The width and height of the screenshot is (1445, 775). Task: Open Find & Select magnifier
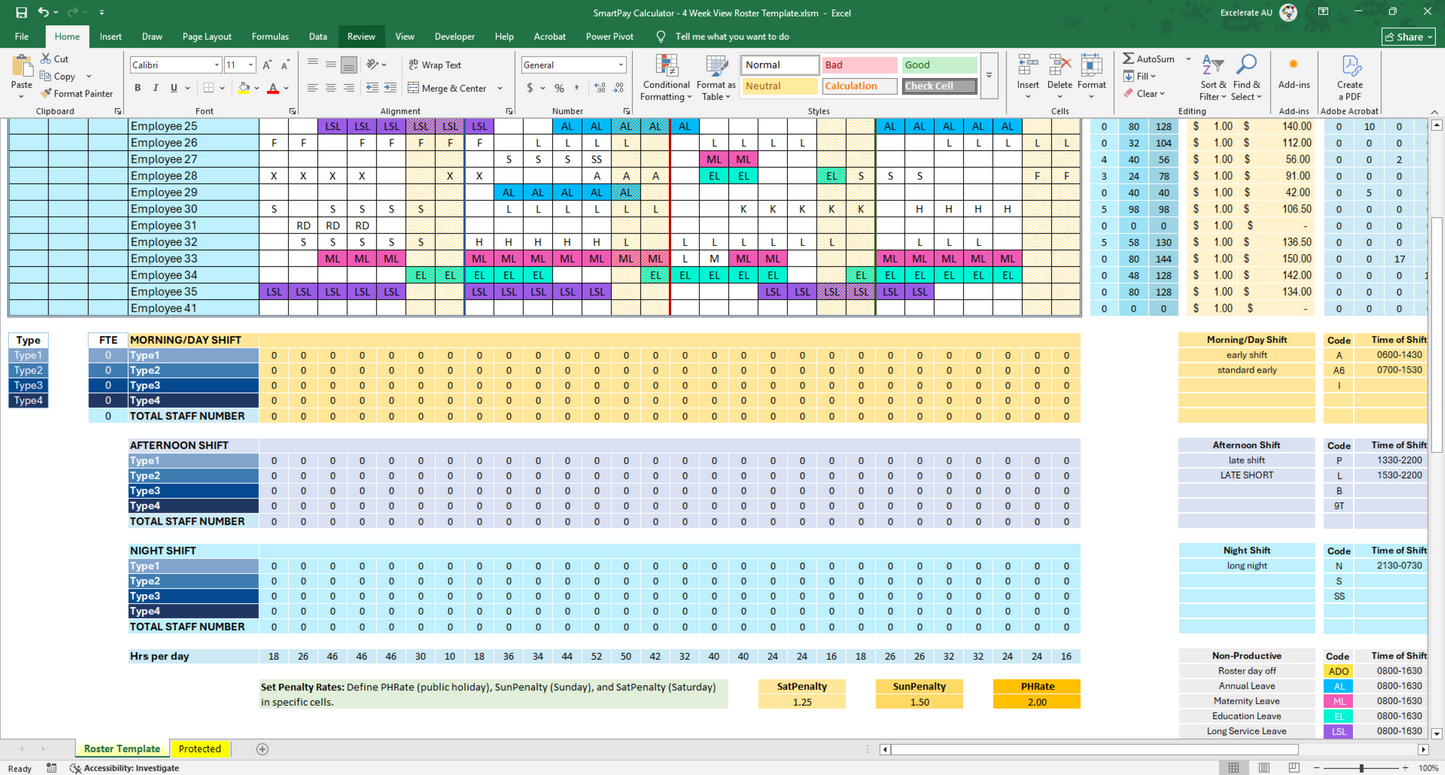point(1246,77)
